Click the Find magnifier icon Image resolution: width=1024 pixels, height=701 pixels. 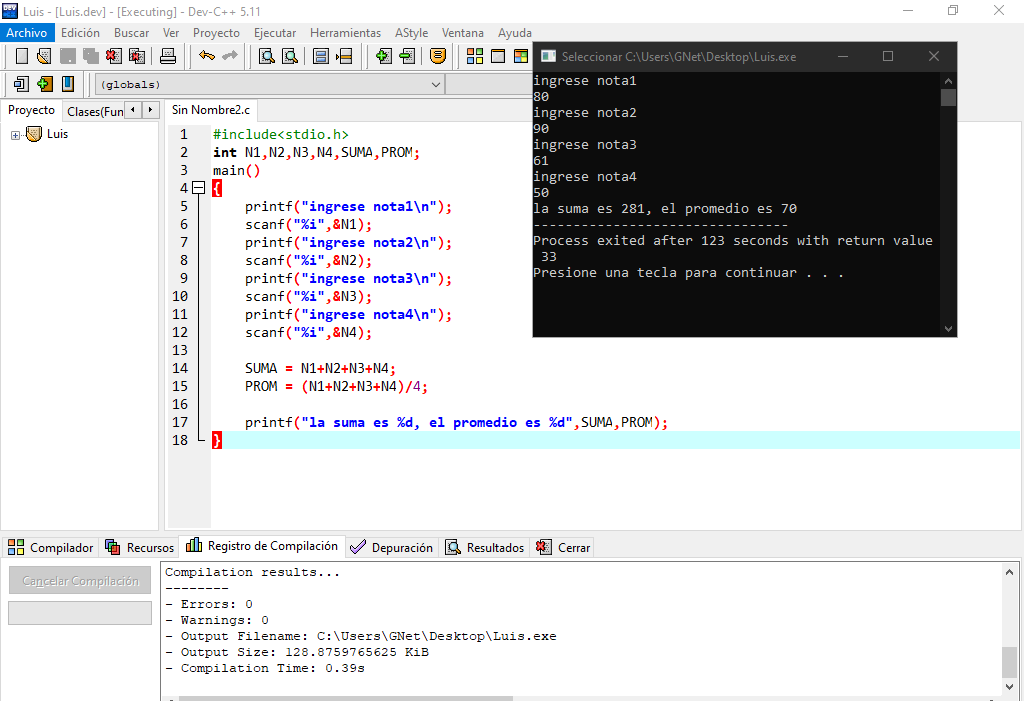click(267, 56)
